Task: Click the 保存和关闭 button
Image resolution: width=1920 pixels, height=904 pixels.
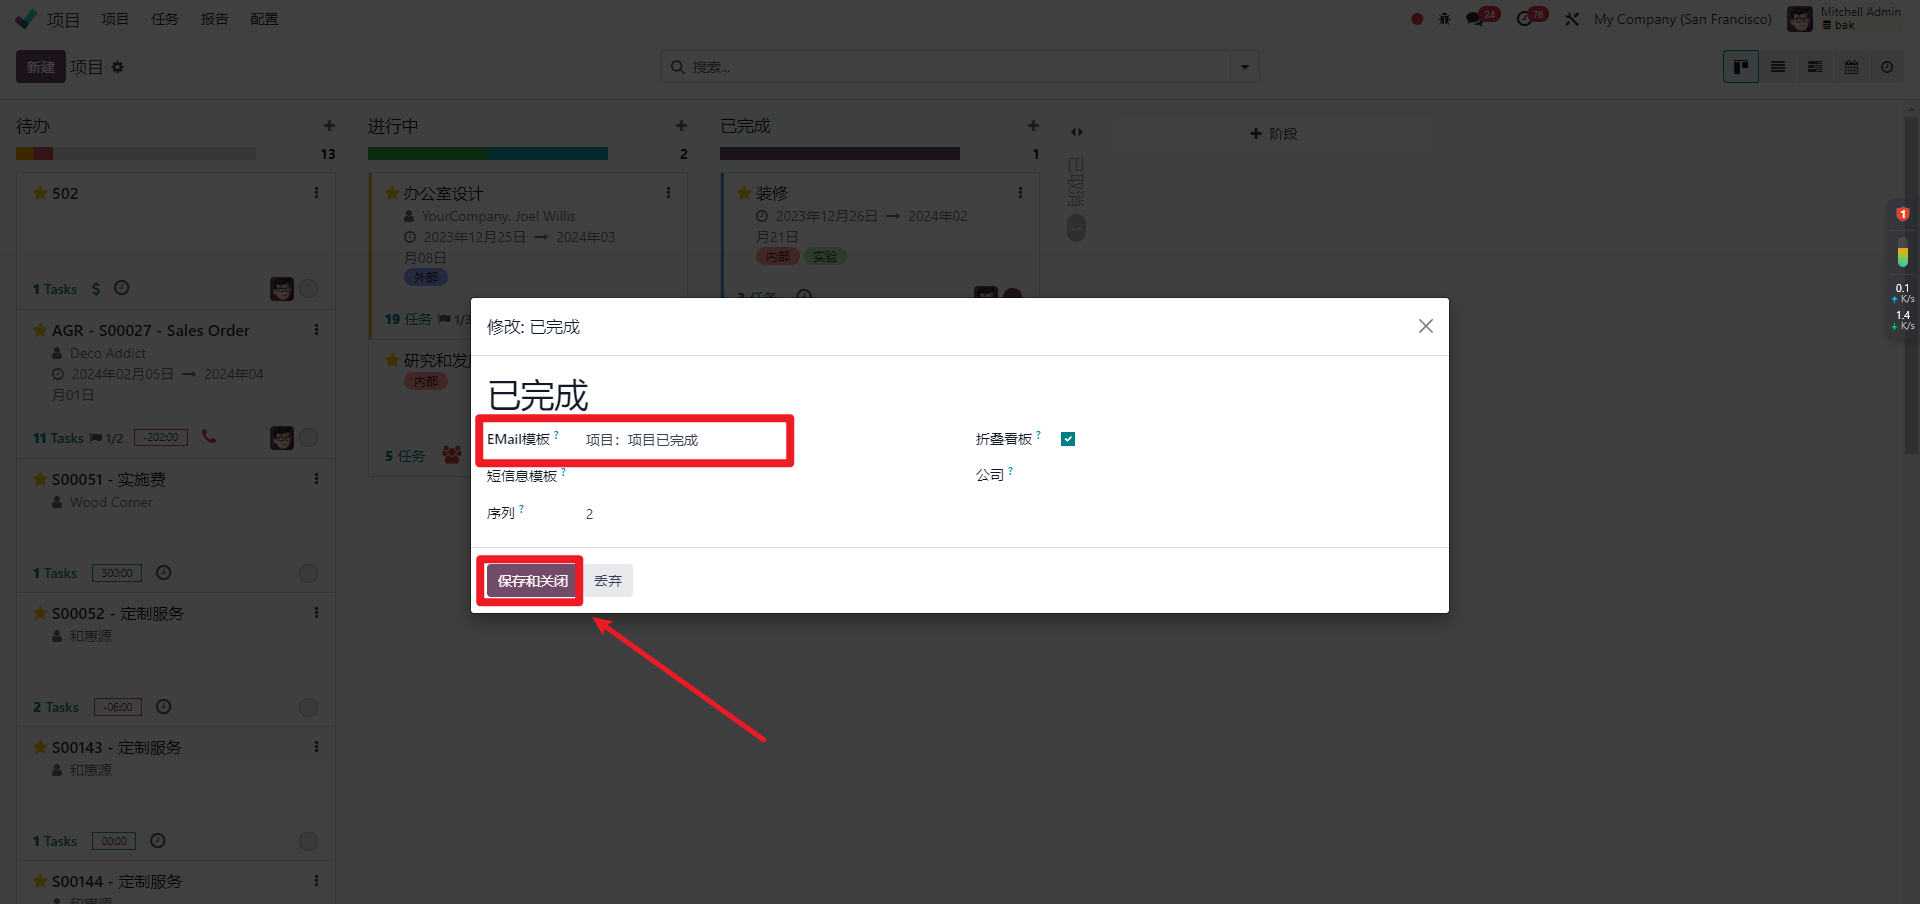Action: coord(532,581)
